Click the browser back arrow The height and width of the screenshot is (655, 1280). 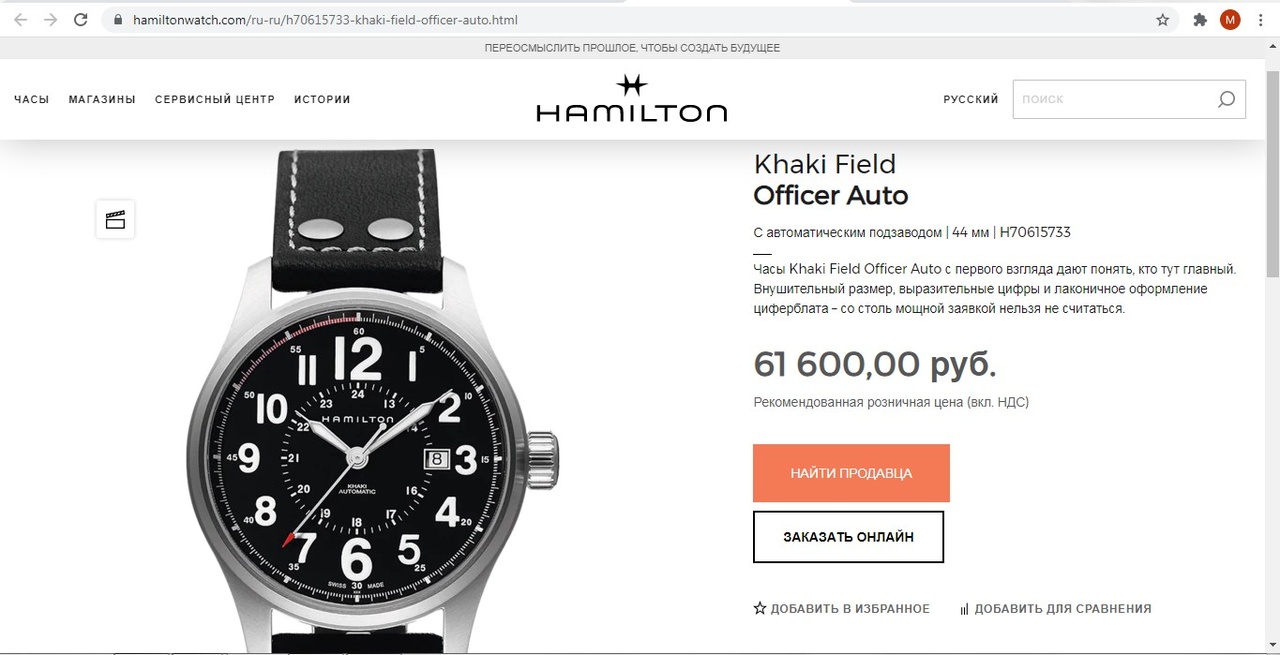click(x=21, y=20)
